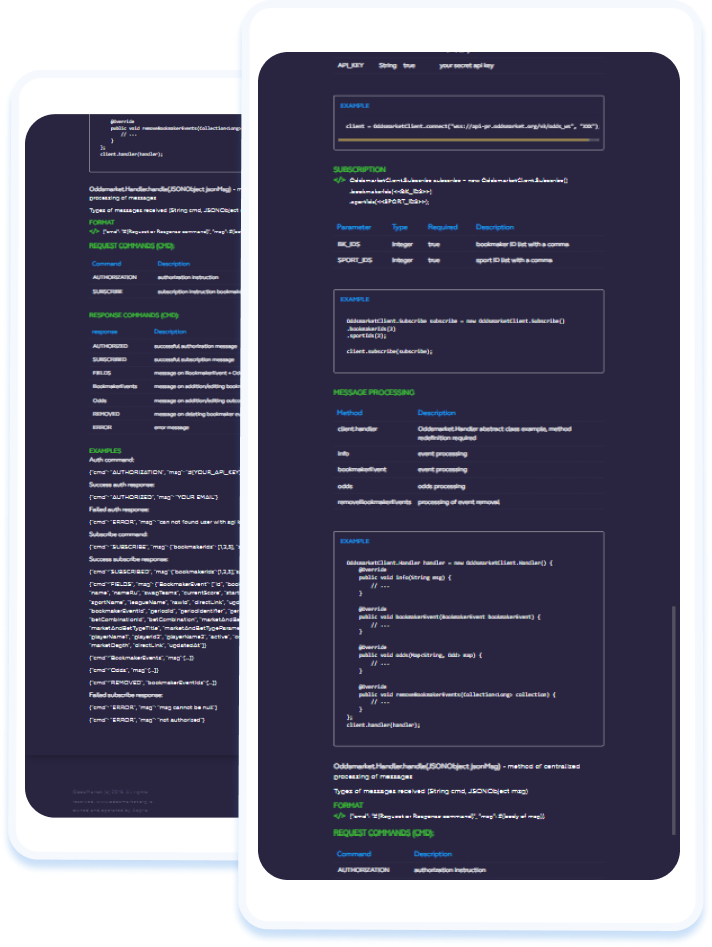Select 'authorization instruction' in front tablet
The width and height of the screenshot is (712, 947).
tap(450, 870)
